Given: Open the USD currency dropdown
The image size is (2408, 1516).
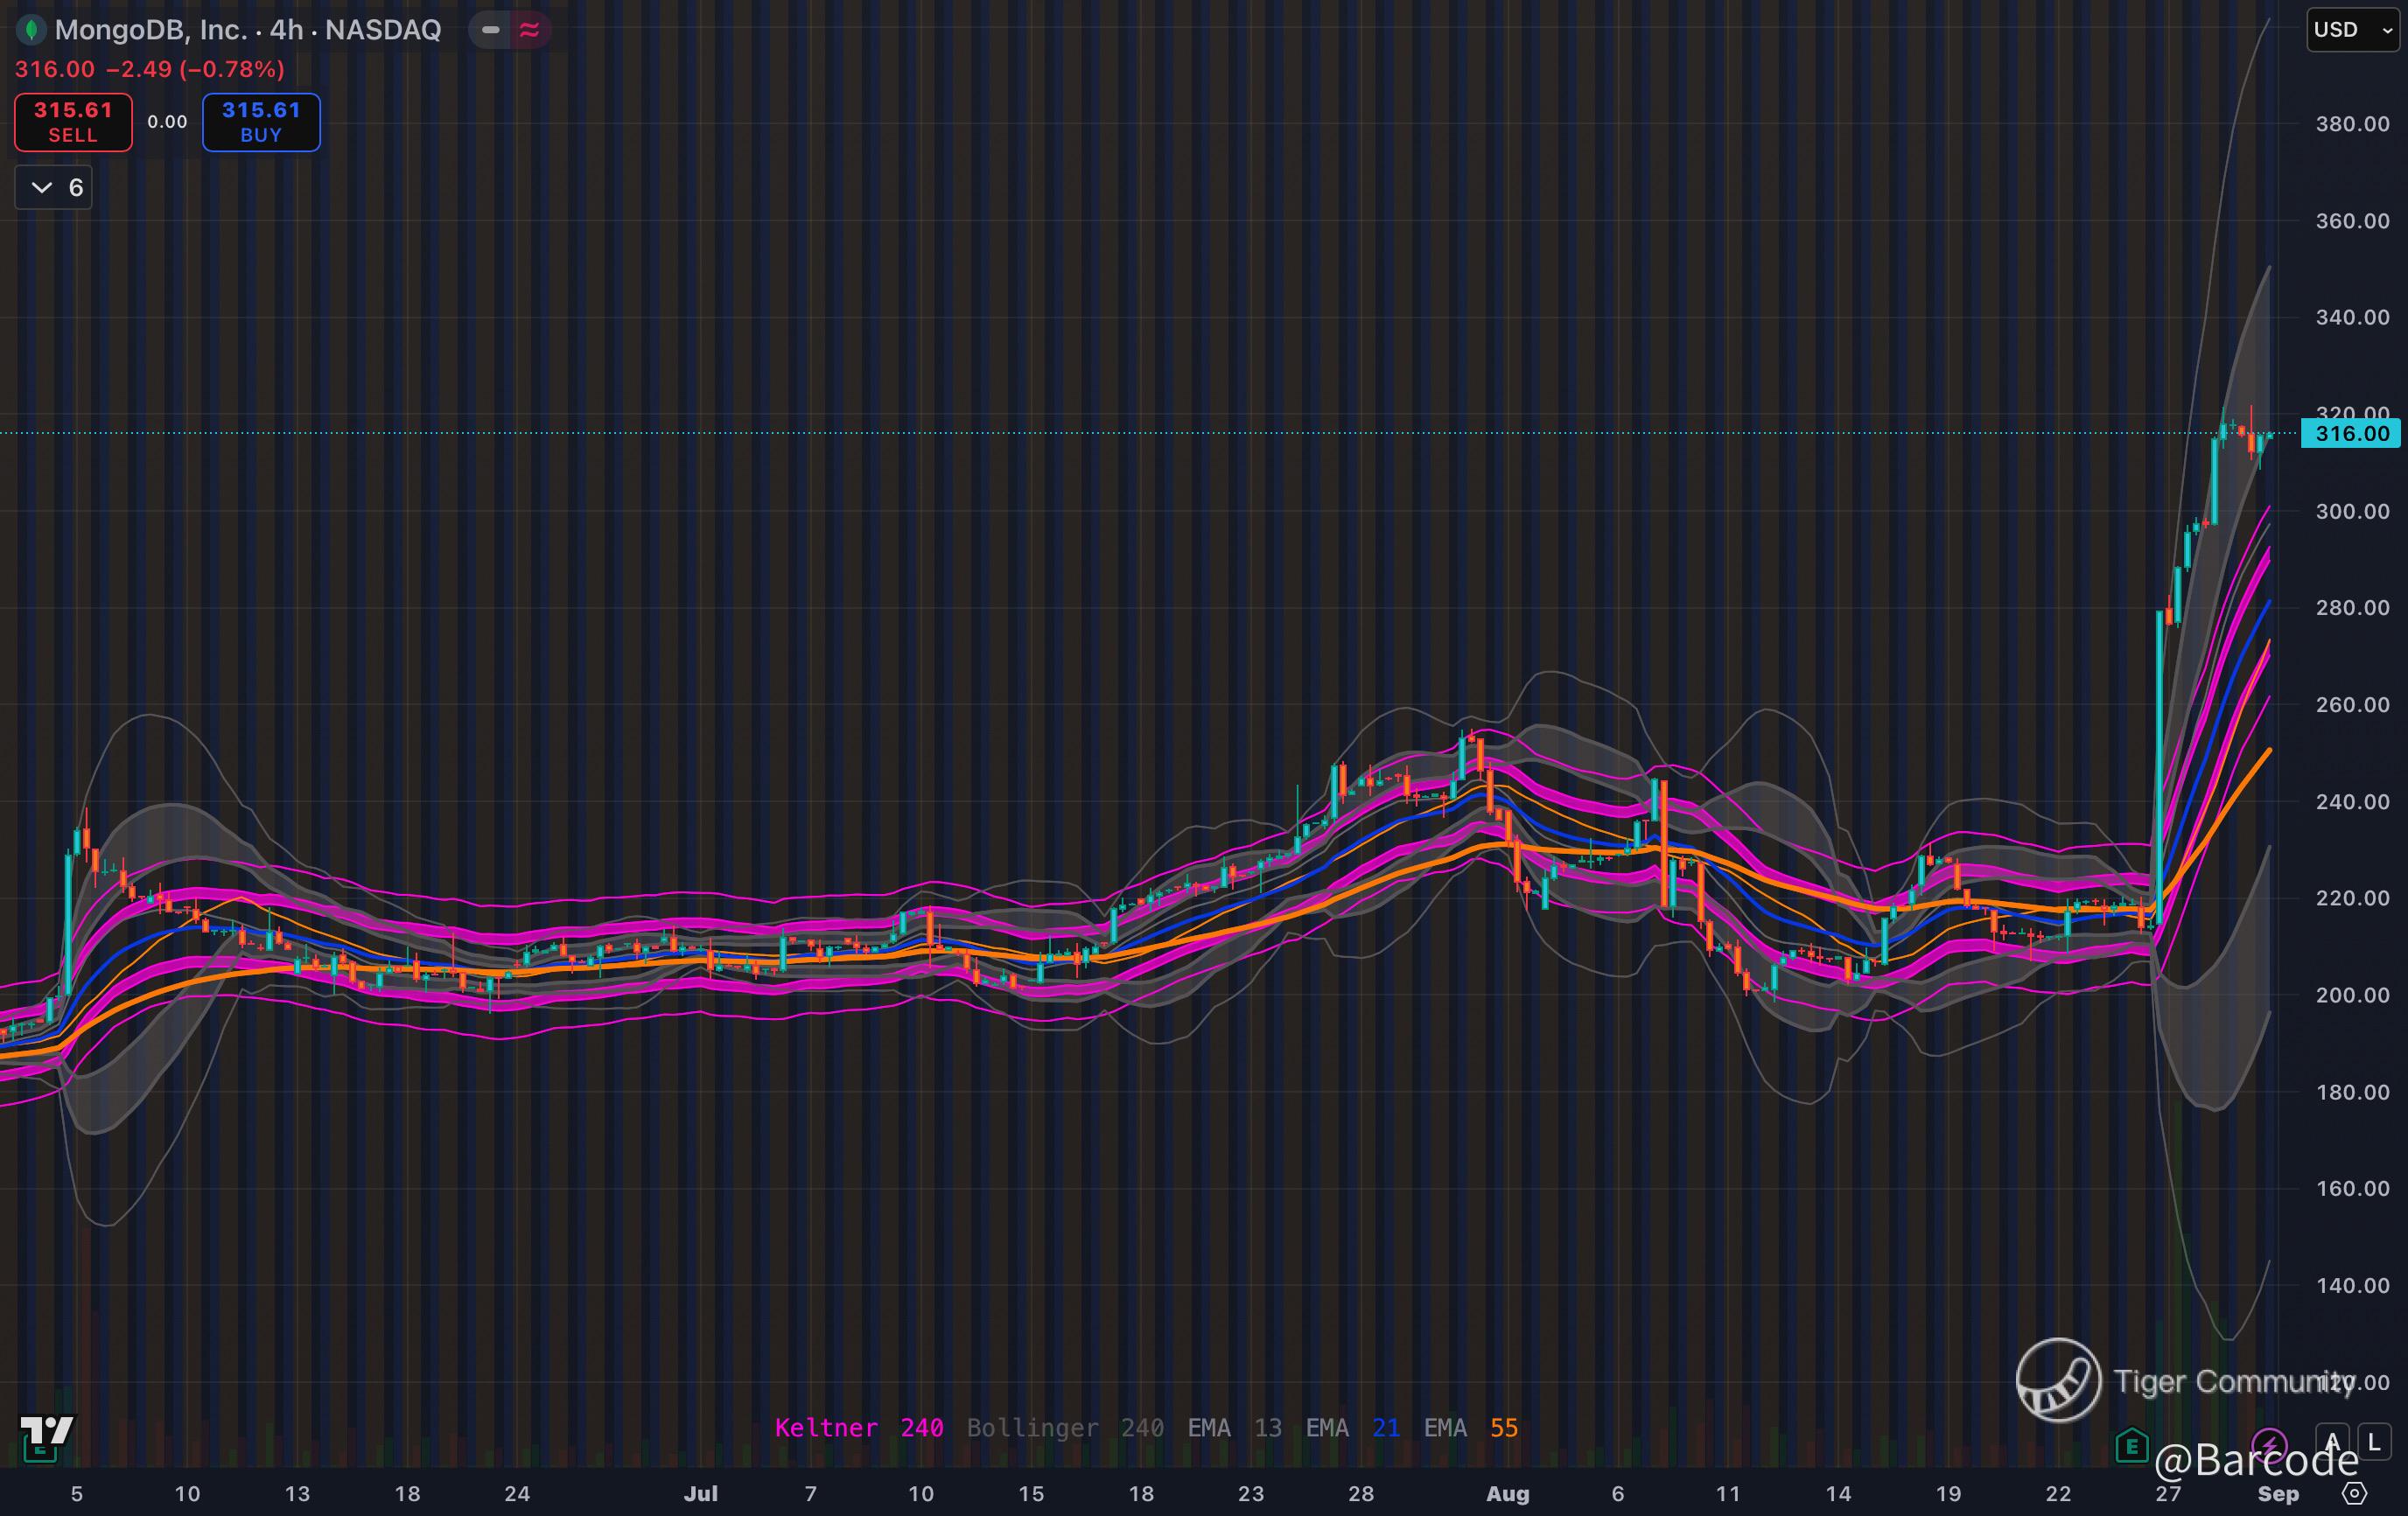Looking at the screenshot, I should click(x=2351, y=30).
